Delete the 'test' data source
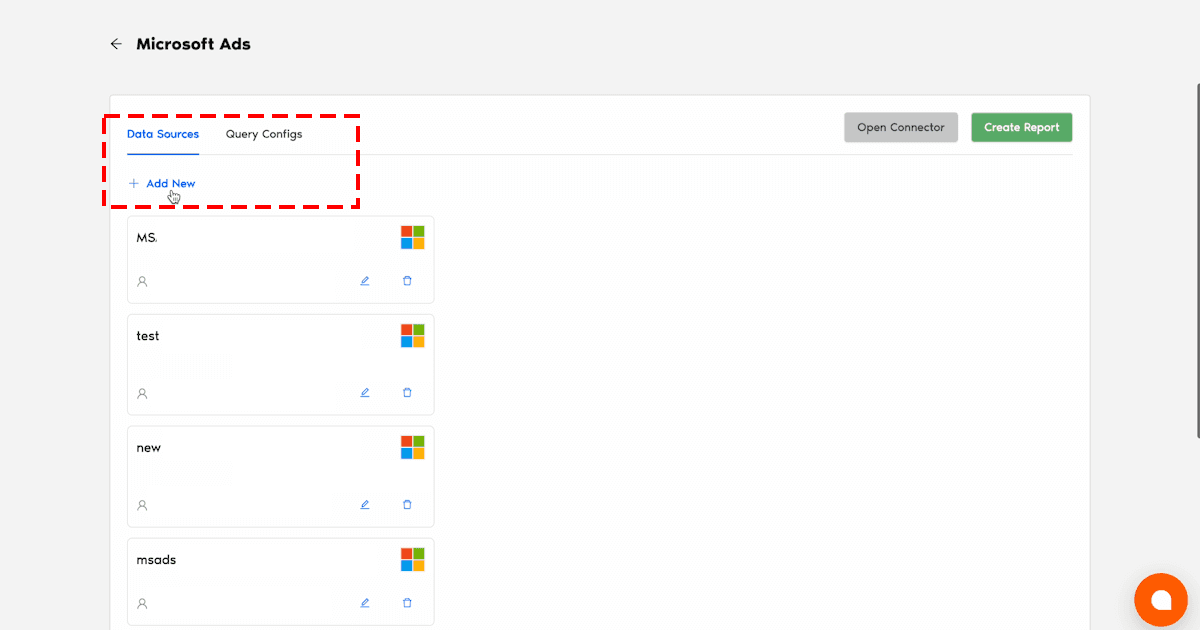 (x=407, y=393)
